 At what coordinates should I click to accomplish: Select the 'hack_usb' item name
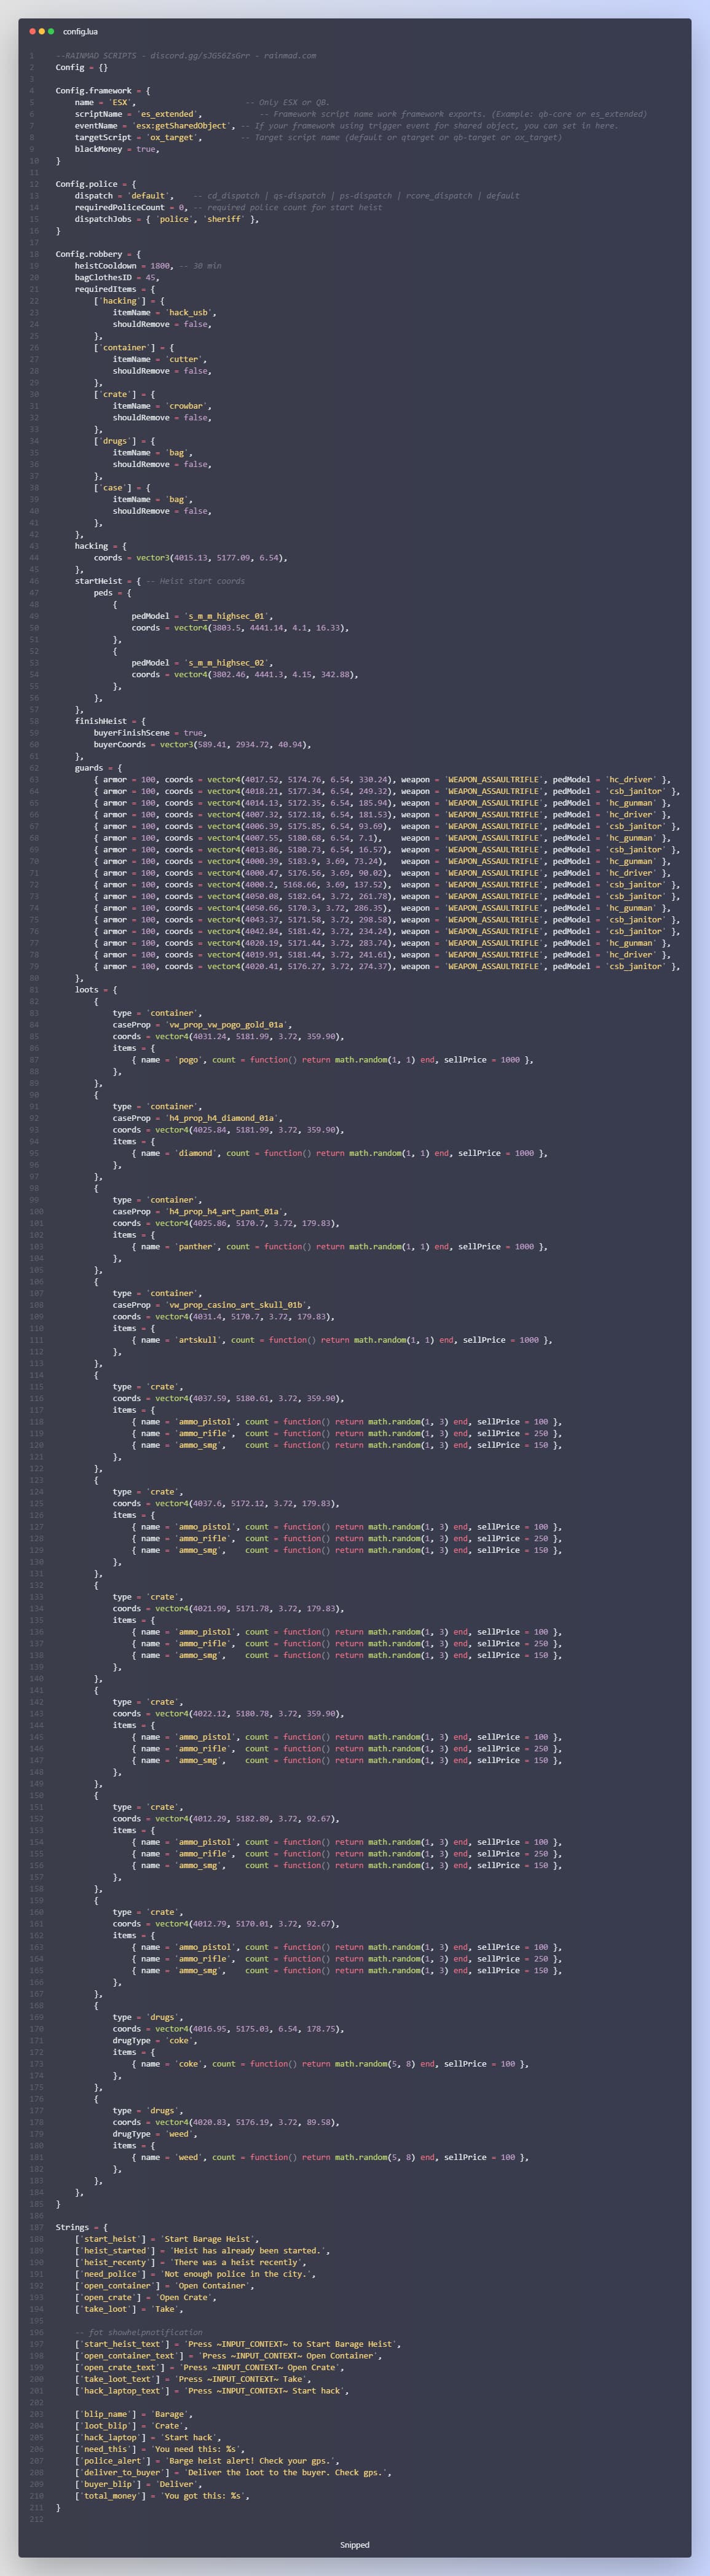[189, 312]
